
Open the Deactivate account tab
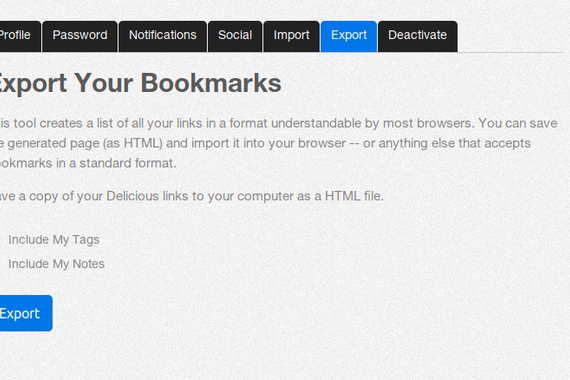tap(418, 36)
